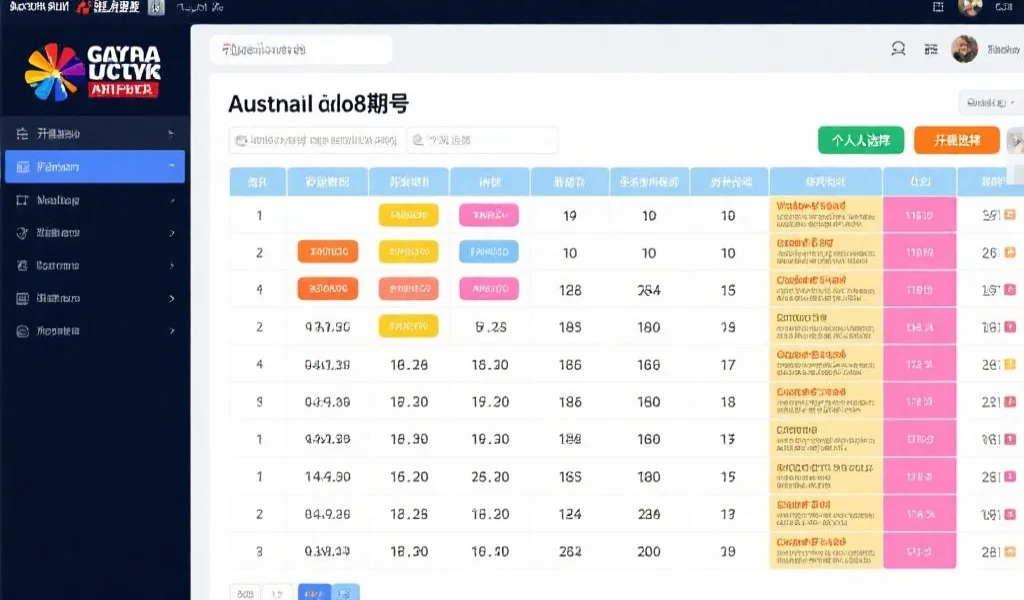
Task: Click the red house icon in the top bar
Action: (x=83, y=8)
